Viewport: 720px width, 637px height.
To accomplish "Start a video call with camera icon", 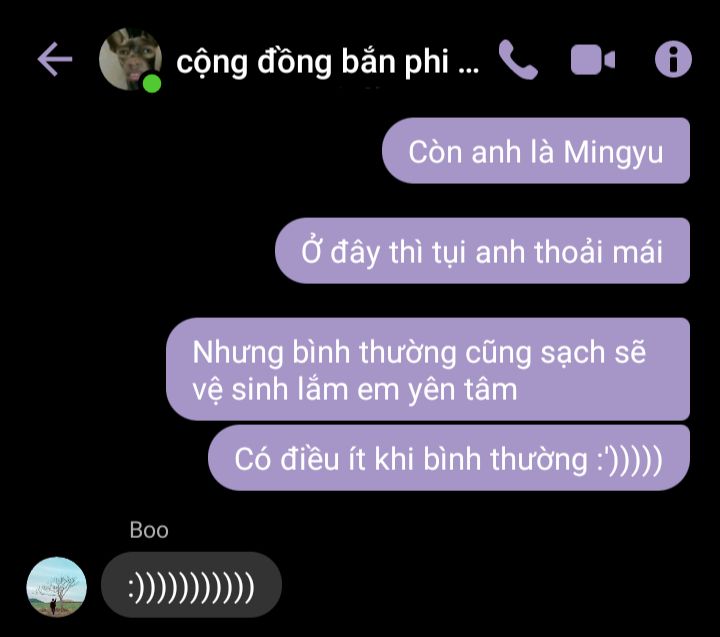I will click(x=592, y=60).
